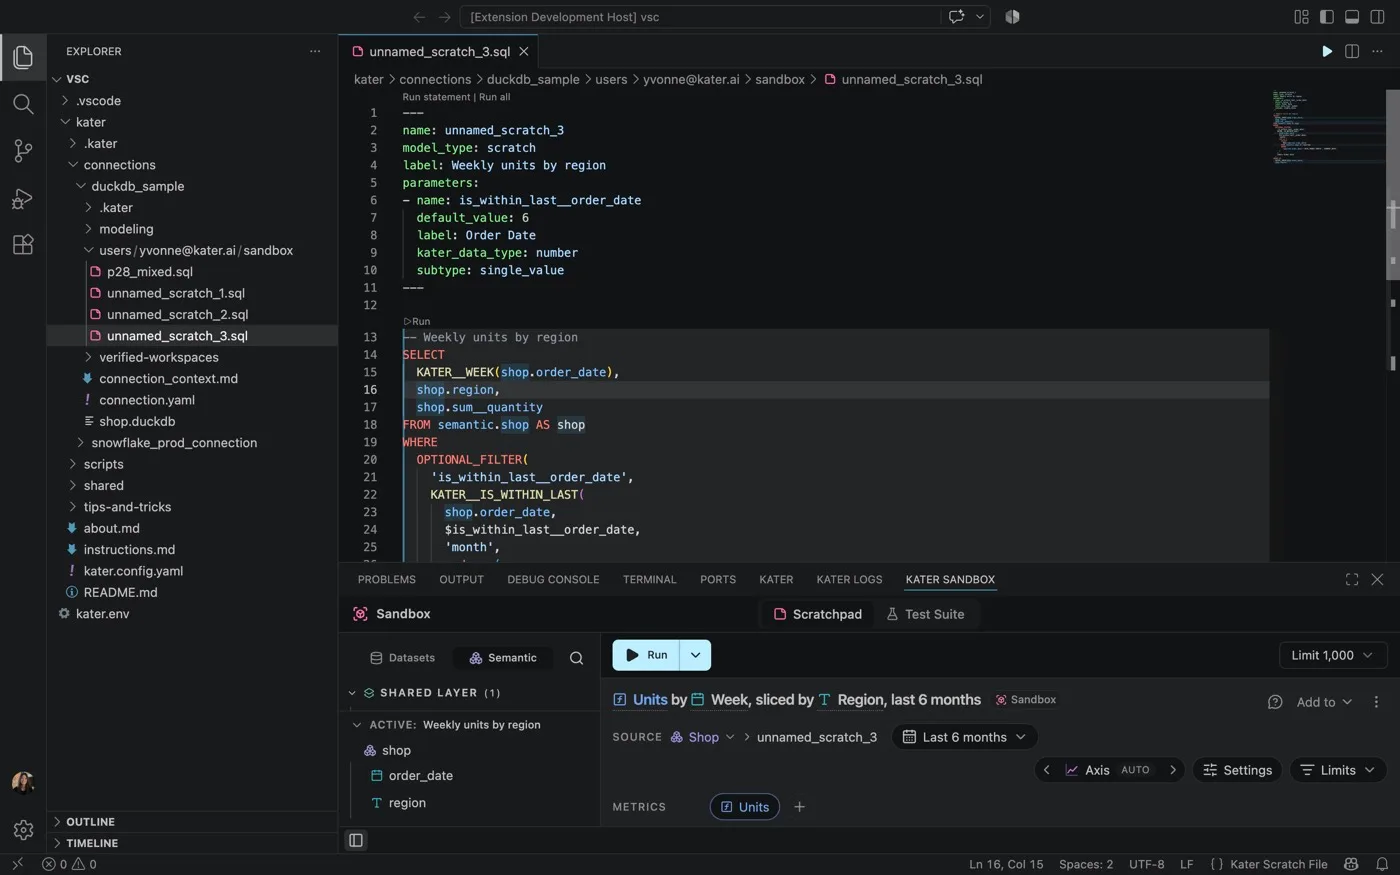Run the SQL file with editor play icon

click(x=1327, y=51)
